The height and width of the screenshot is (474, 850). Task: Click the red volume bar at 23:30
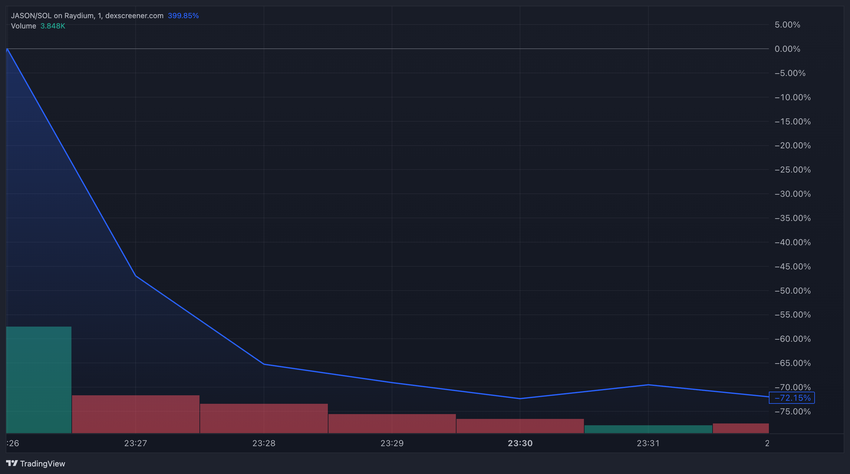pos(520,426)
